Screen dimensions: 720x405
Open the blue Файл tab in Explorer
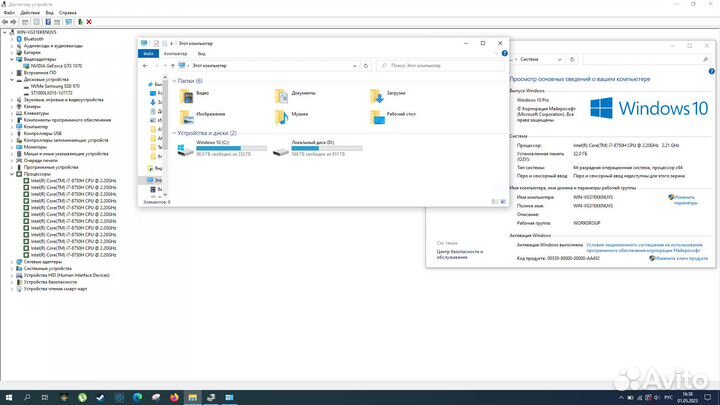pos(148,54)
